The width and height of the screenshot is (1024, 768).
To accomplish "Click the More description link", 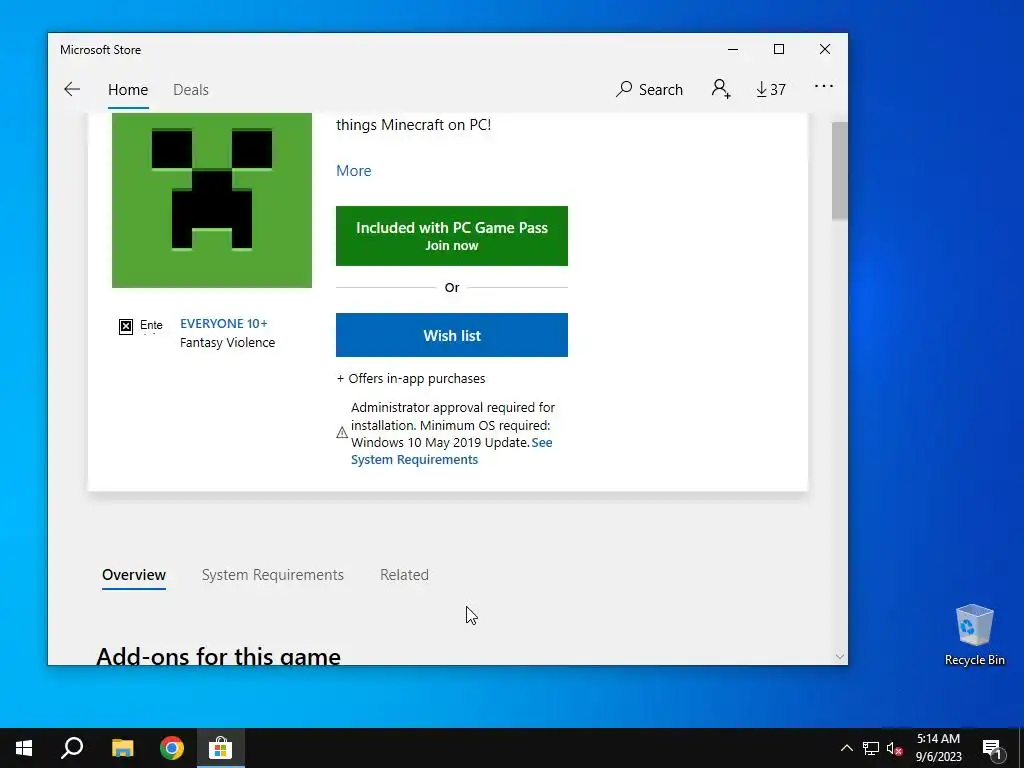I will (353, 170).
